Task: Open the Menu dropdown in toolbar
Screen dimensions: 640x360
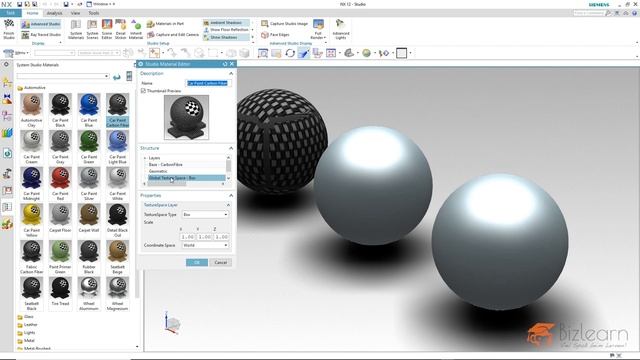Action: [x=16, y=53]
